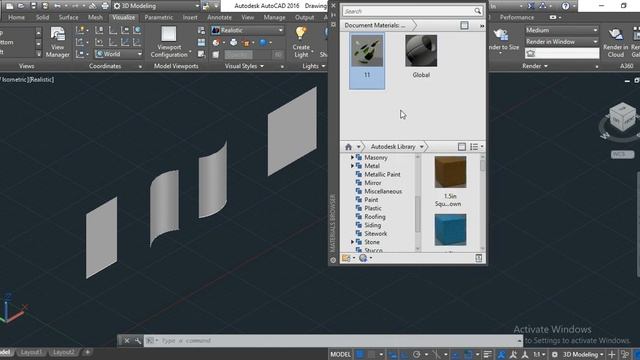Image resolution: width=640 pixels, height=360 pixels.
Task: Select the blue material swatch in library
Action: coord(450,230)
